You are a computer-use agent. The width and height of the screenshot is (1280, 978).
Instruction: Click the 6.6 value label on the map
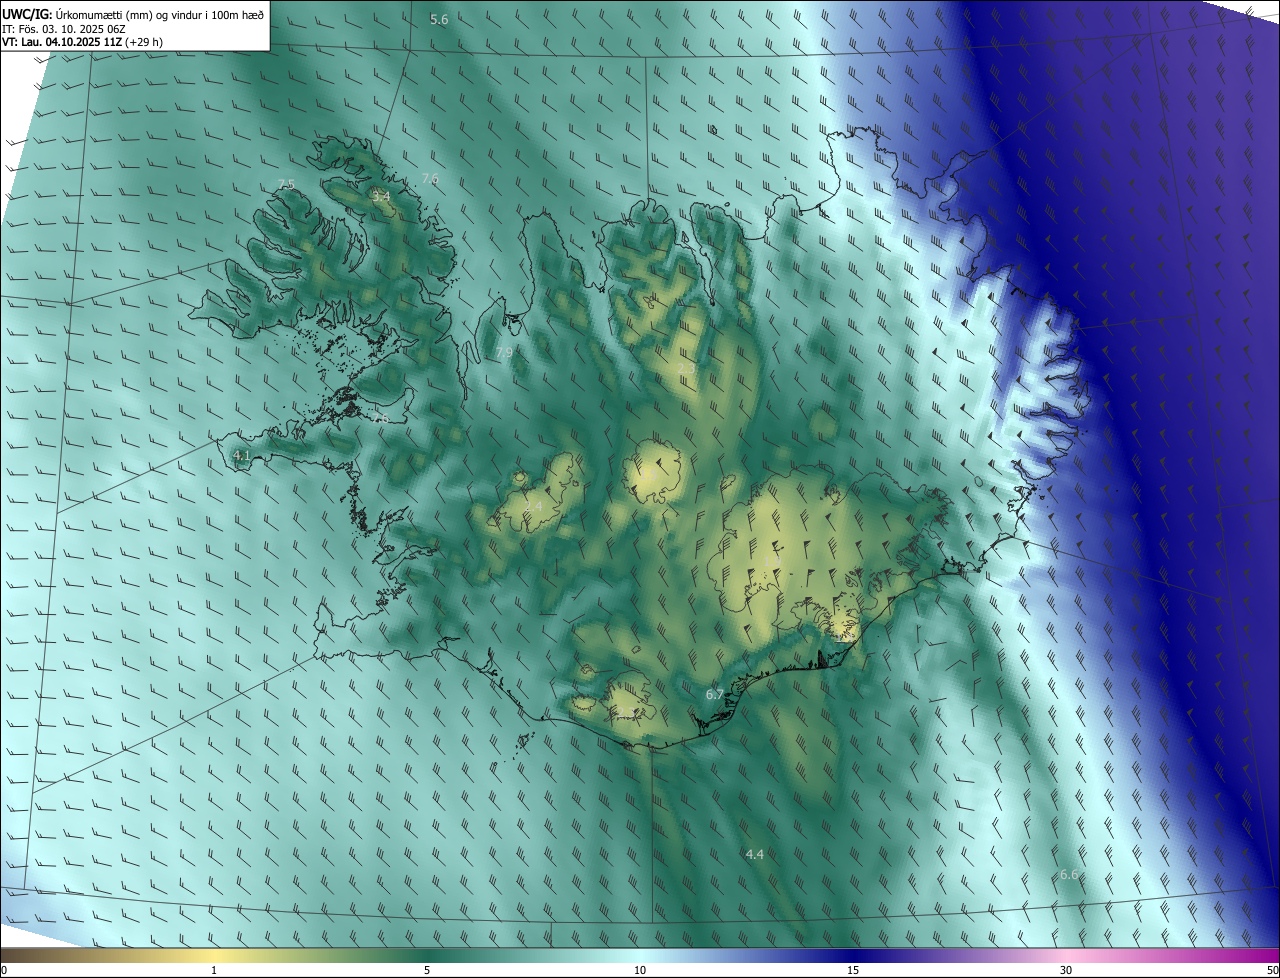click(x=1069, y=875)
